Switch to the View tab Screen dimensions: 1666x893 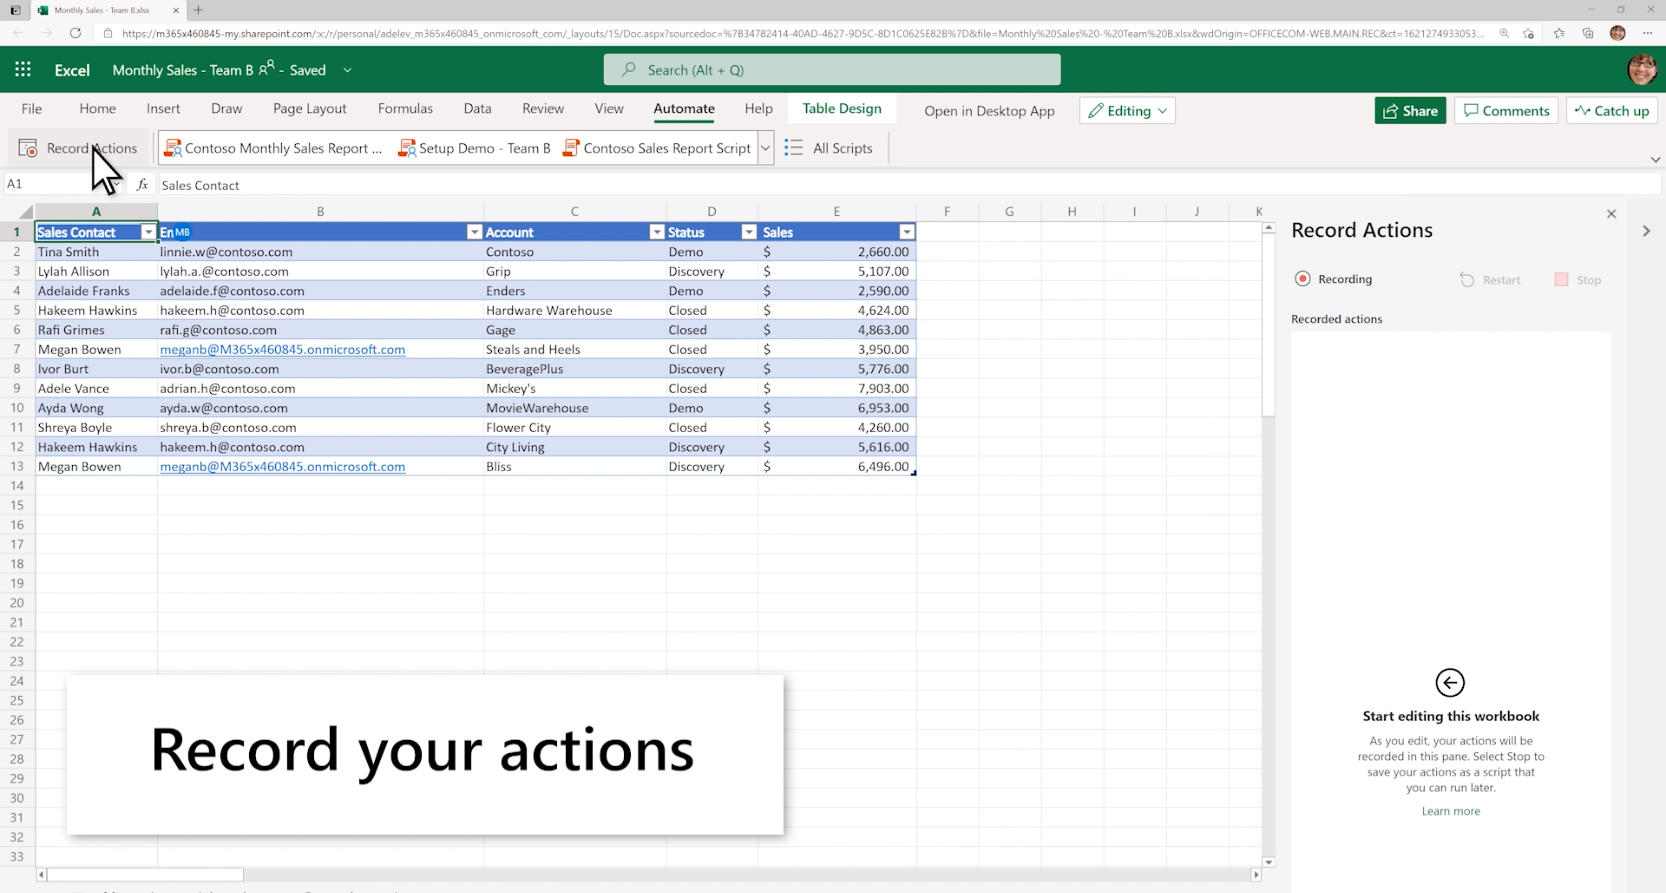608,108
